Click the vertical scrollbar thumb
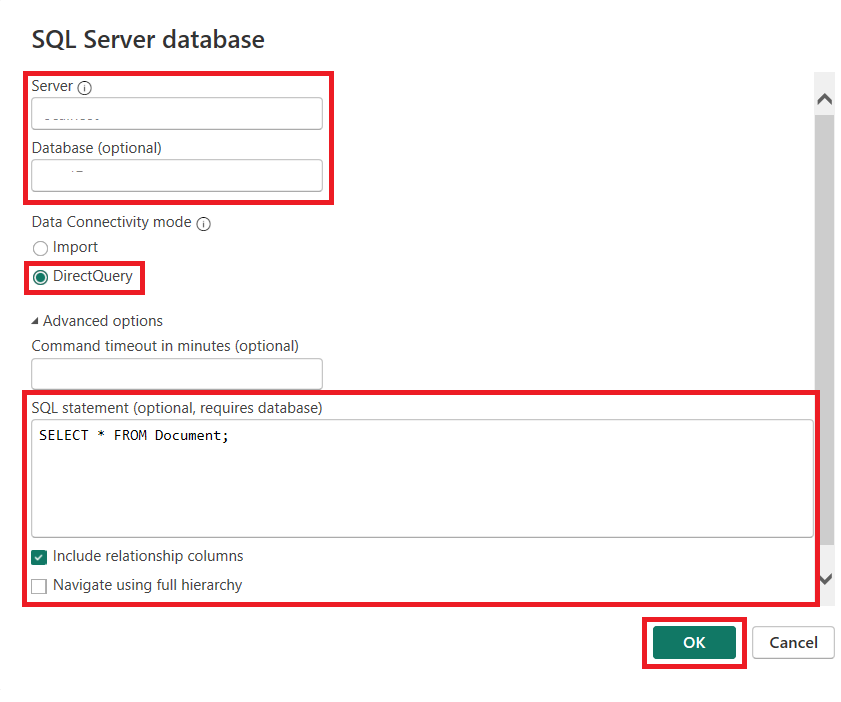Viewport: 841px width, 702px height. [x=824, y=330]
